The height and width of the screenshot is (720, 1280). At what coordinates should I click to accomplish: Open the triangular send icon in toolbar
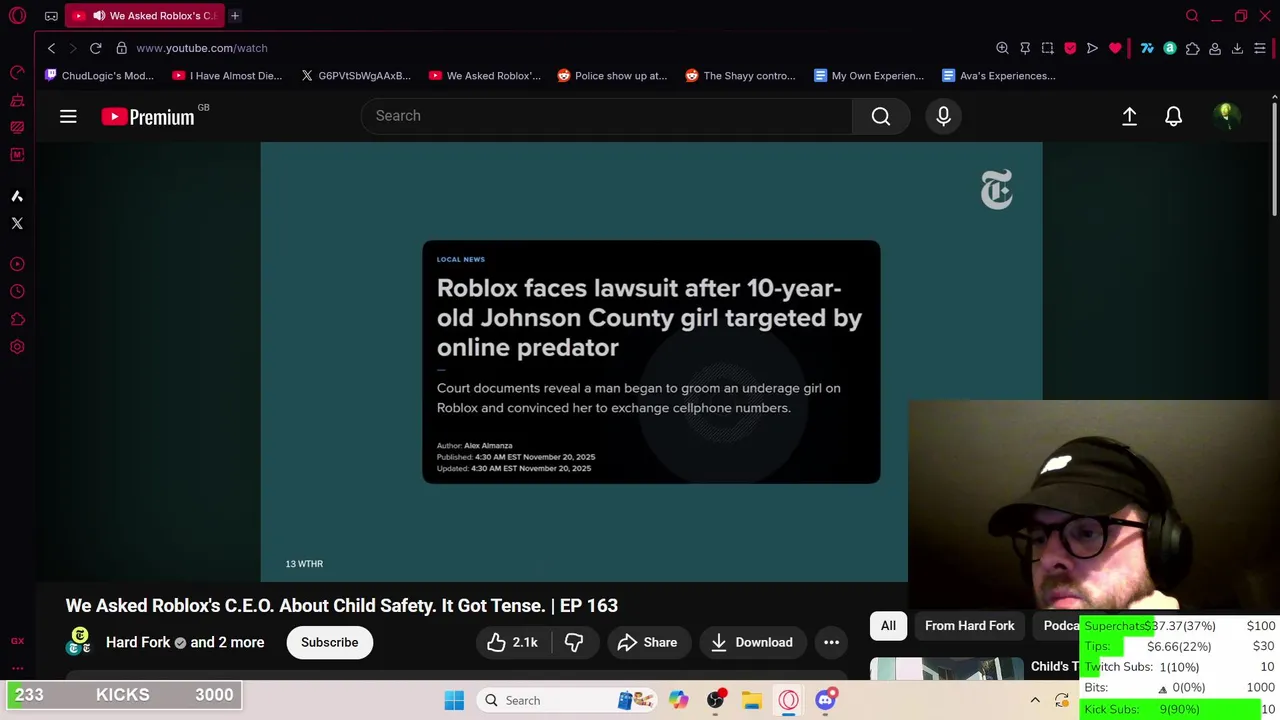point(1092,48)
